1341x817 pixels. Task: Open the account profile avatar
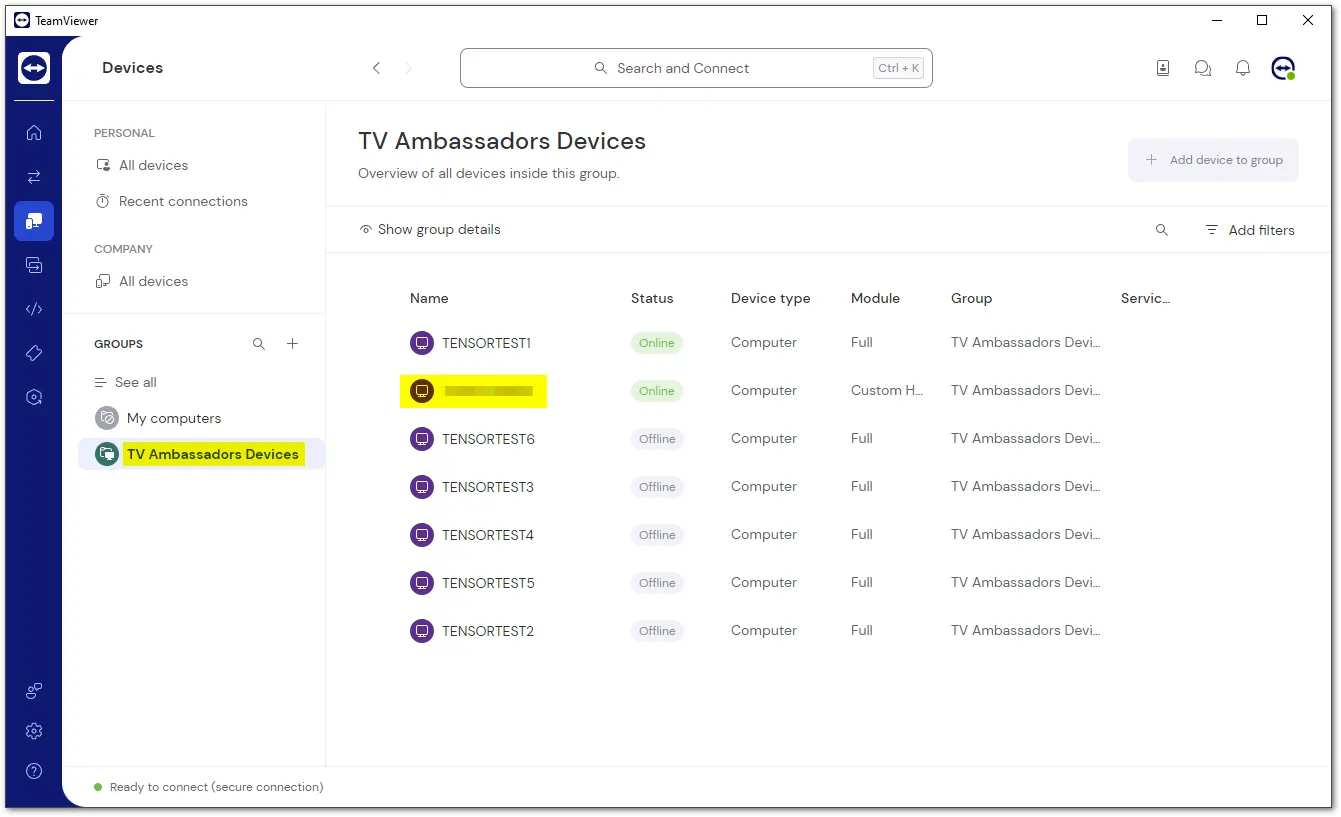click(x=1283, y=68)
